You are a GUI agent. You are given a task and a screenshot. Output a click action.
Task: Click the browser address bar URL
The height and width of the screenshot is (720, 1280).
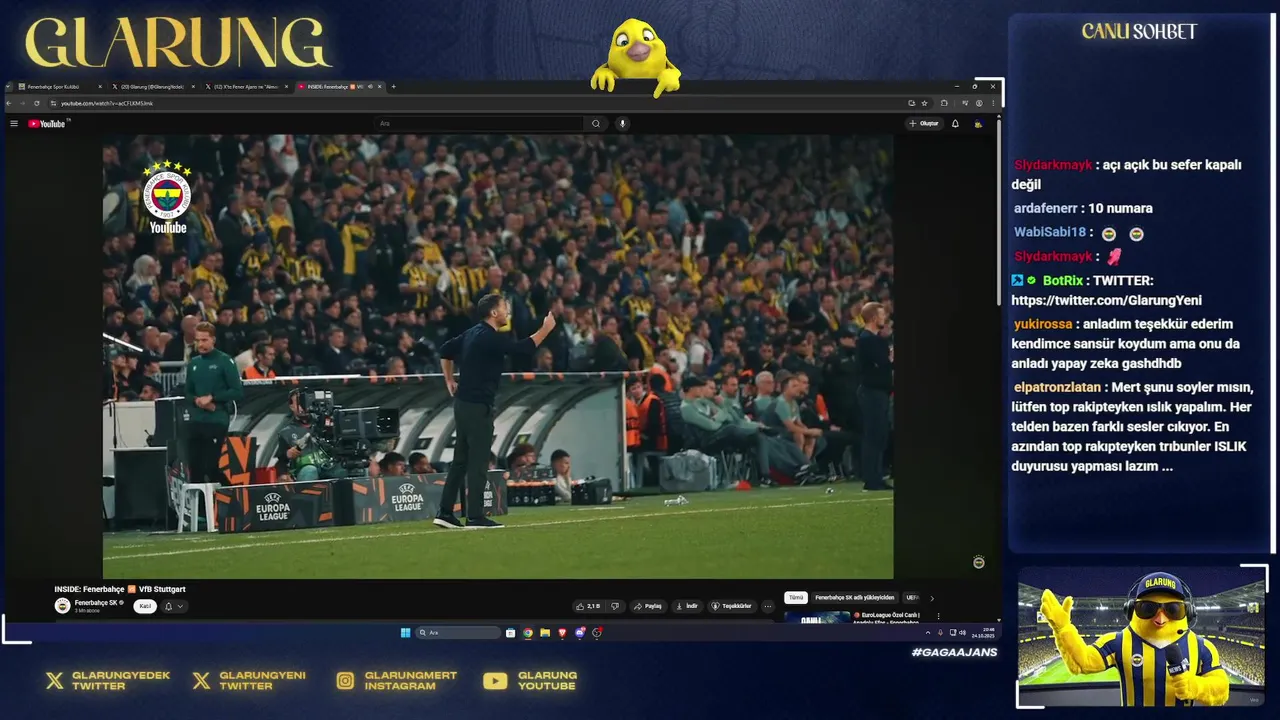pos(107,104)
